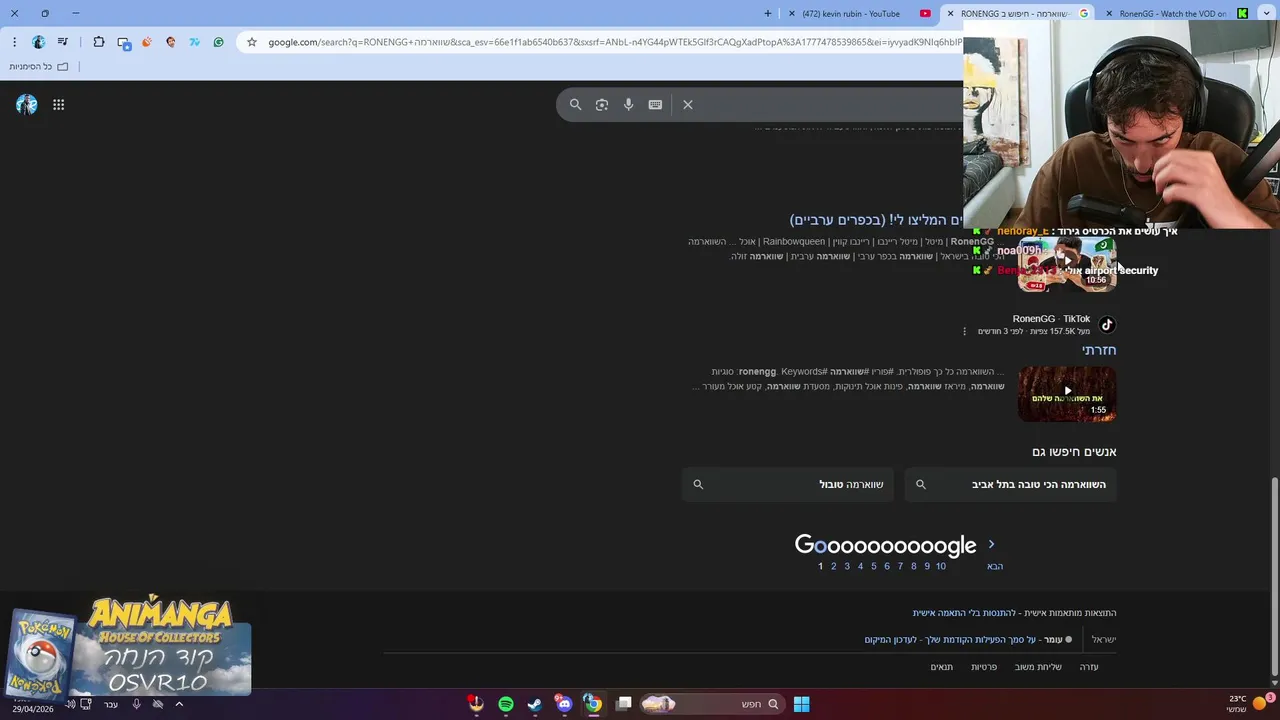
Task: Open פרטיות privacy footer link
Action: coord(984,667)
